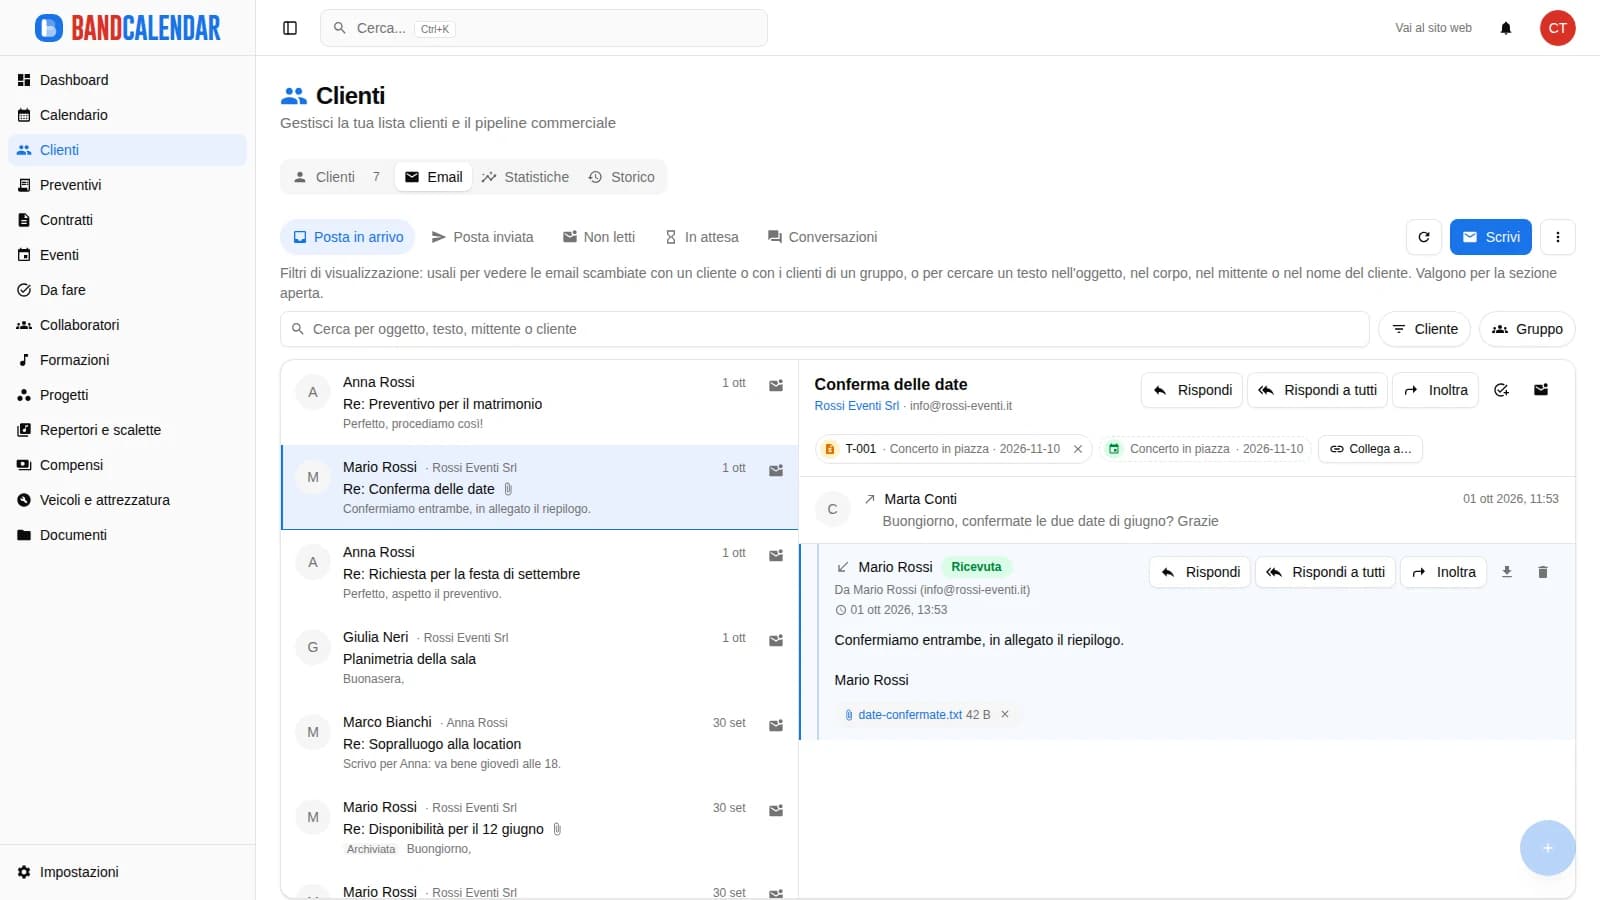The height and width of the screenshot is (900, 1600).
Task: Open the Rossi Eventi Srl client link
Action: point(856,406)
